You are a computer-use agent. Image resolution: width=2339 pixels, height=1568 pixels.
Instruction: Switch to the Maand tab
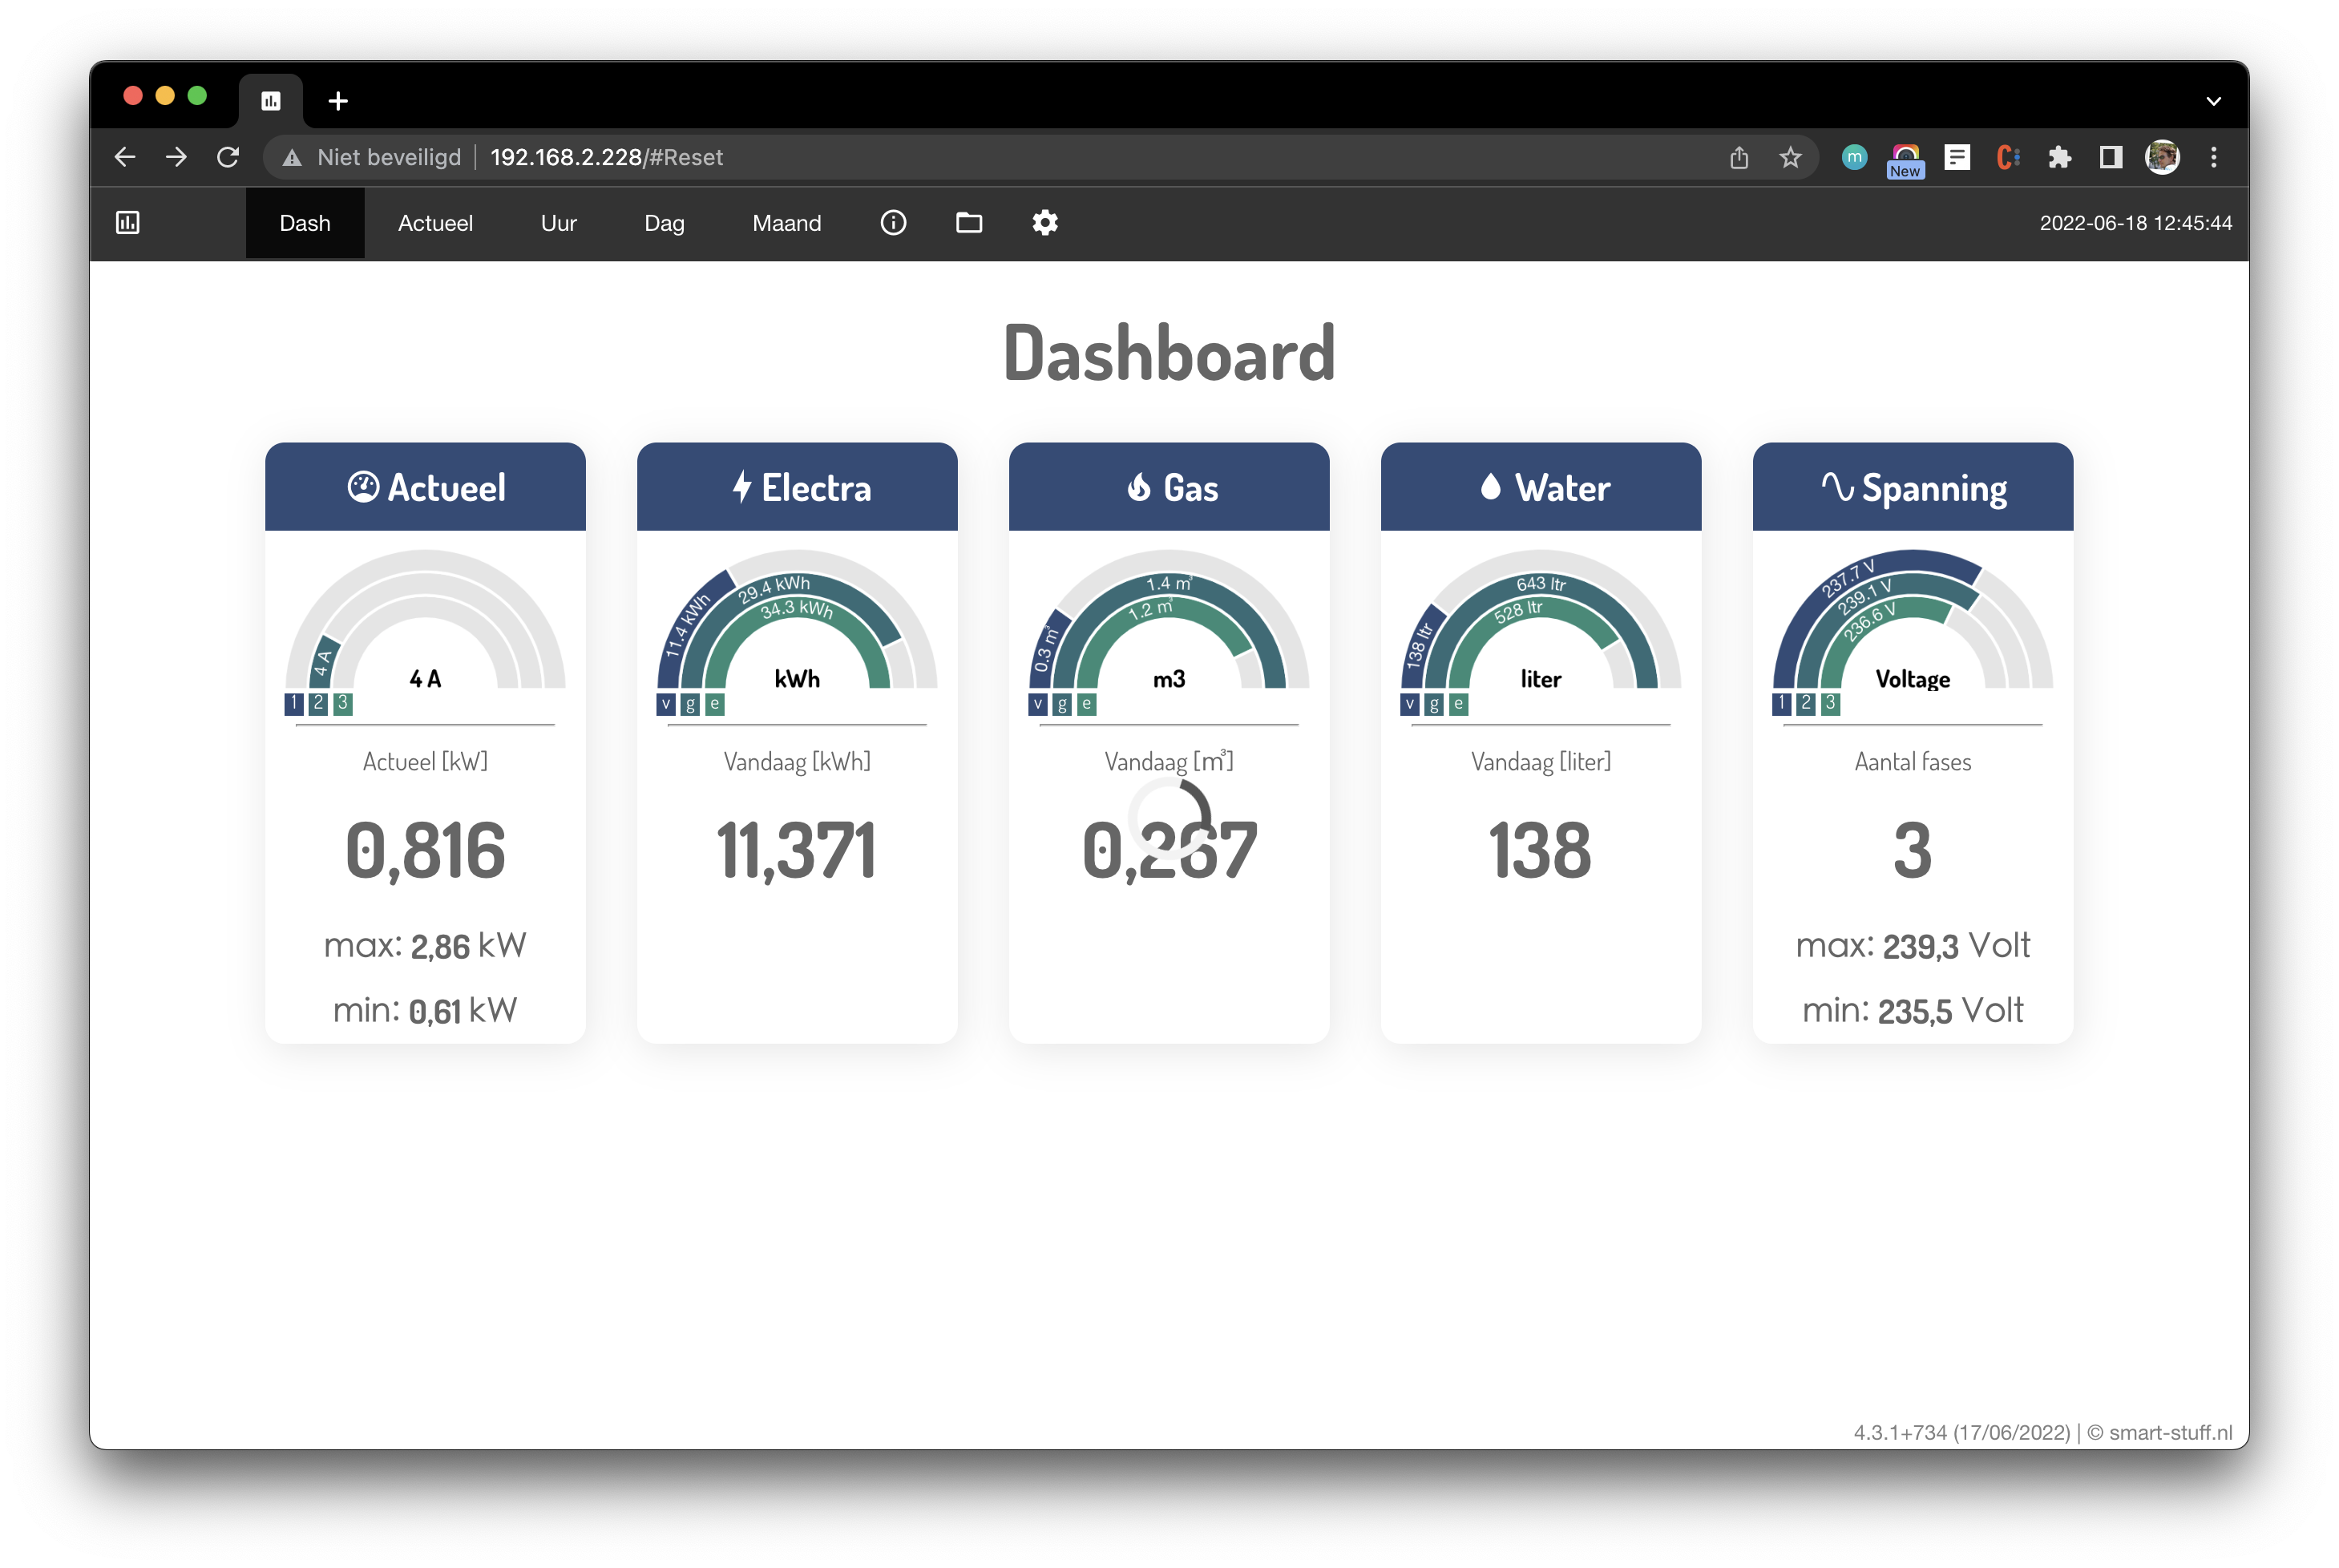(786, 223)
